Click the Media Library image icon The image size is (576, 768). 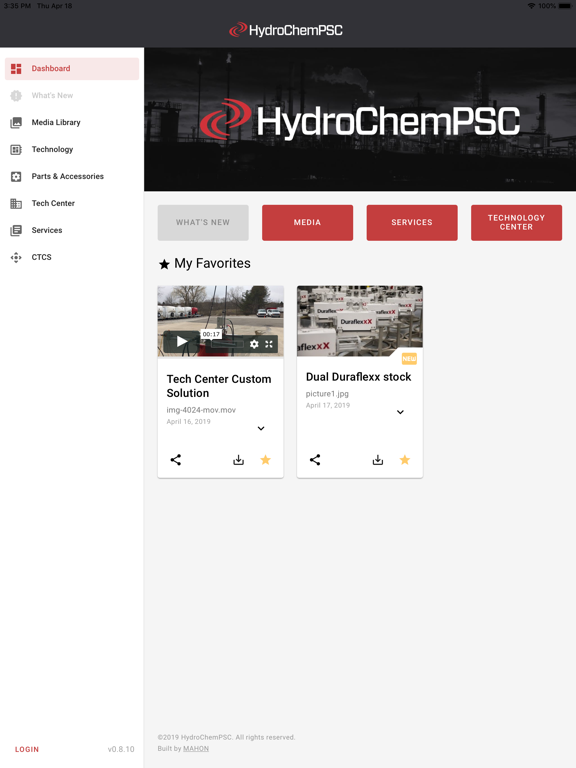pos(16,122)
